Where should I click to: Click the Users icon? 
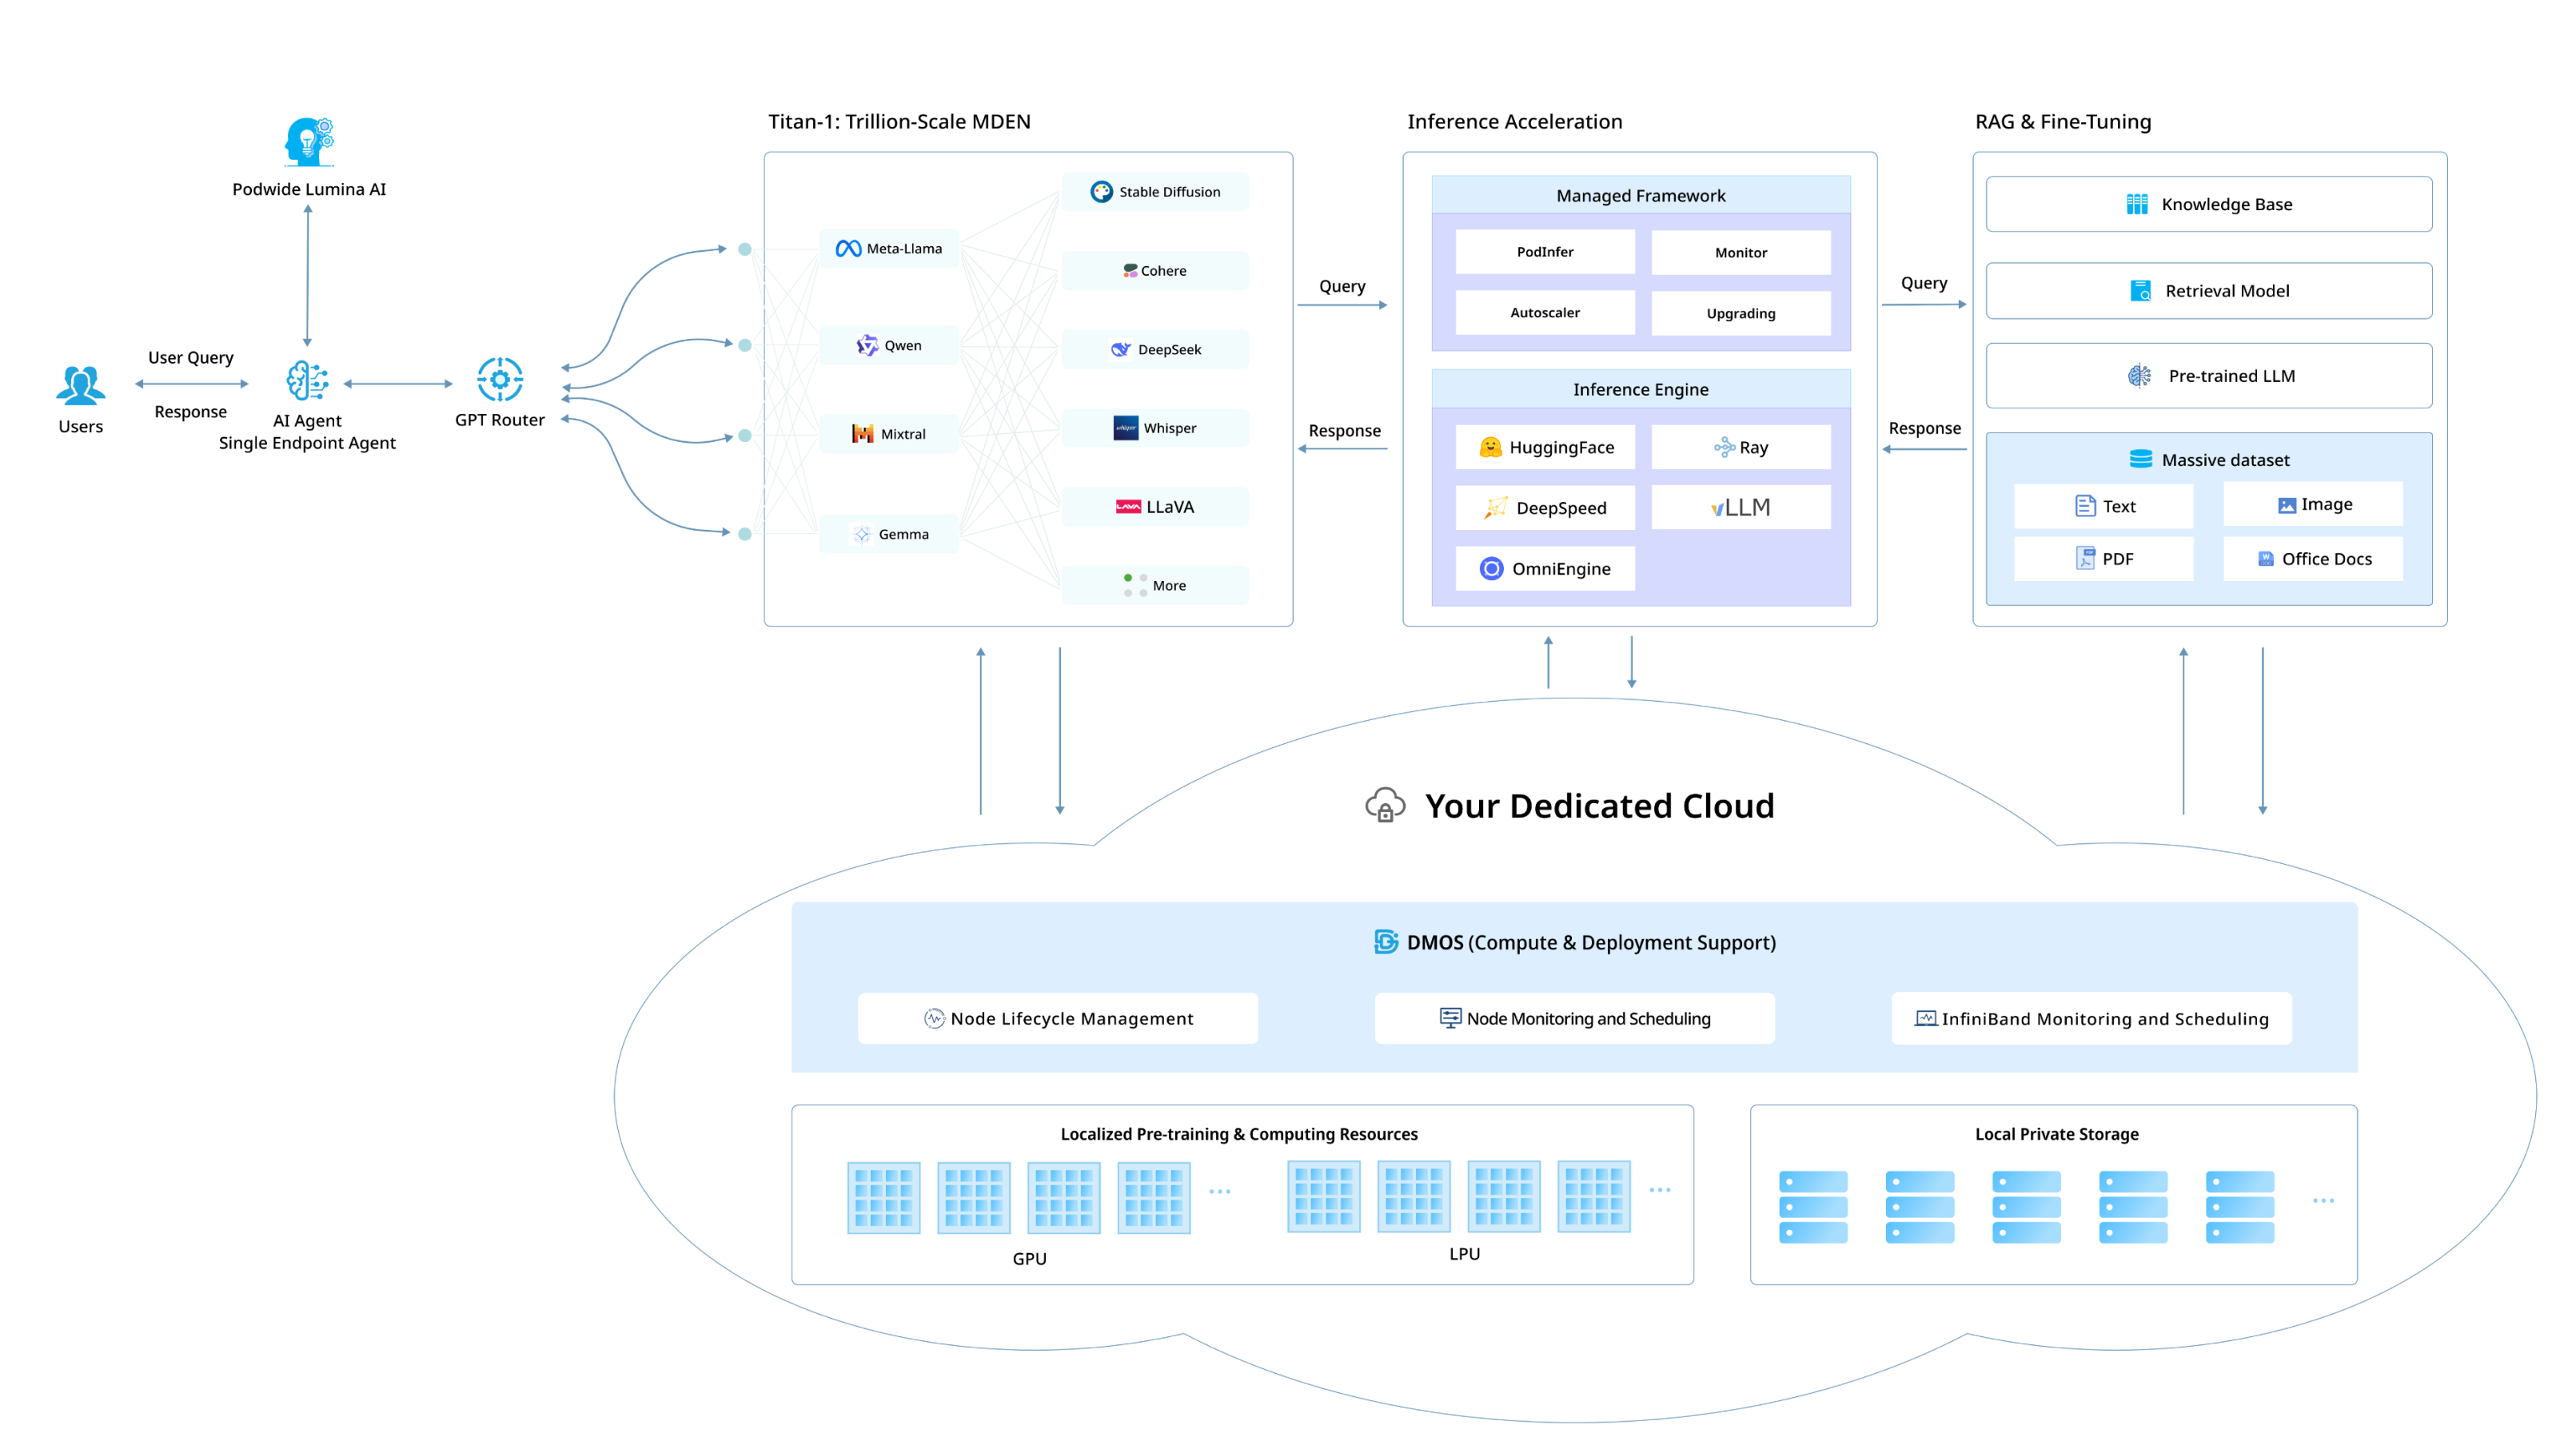[80, 385]
